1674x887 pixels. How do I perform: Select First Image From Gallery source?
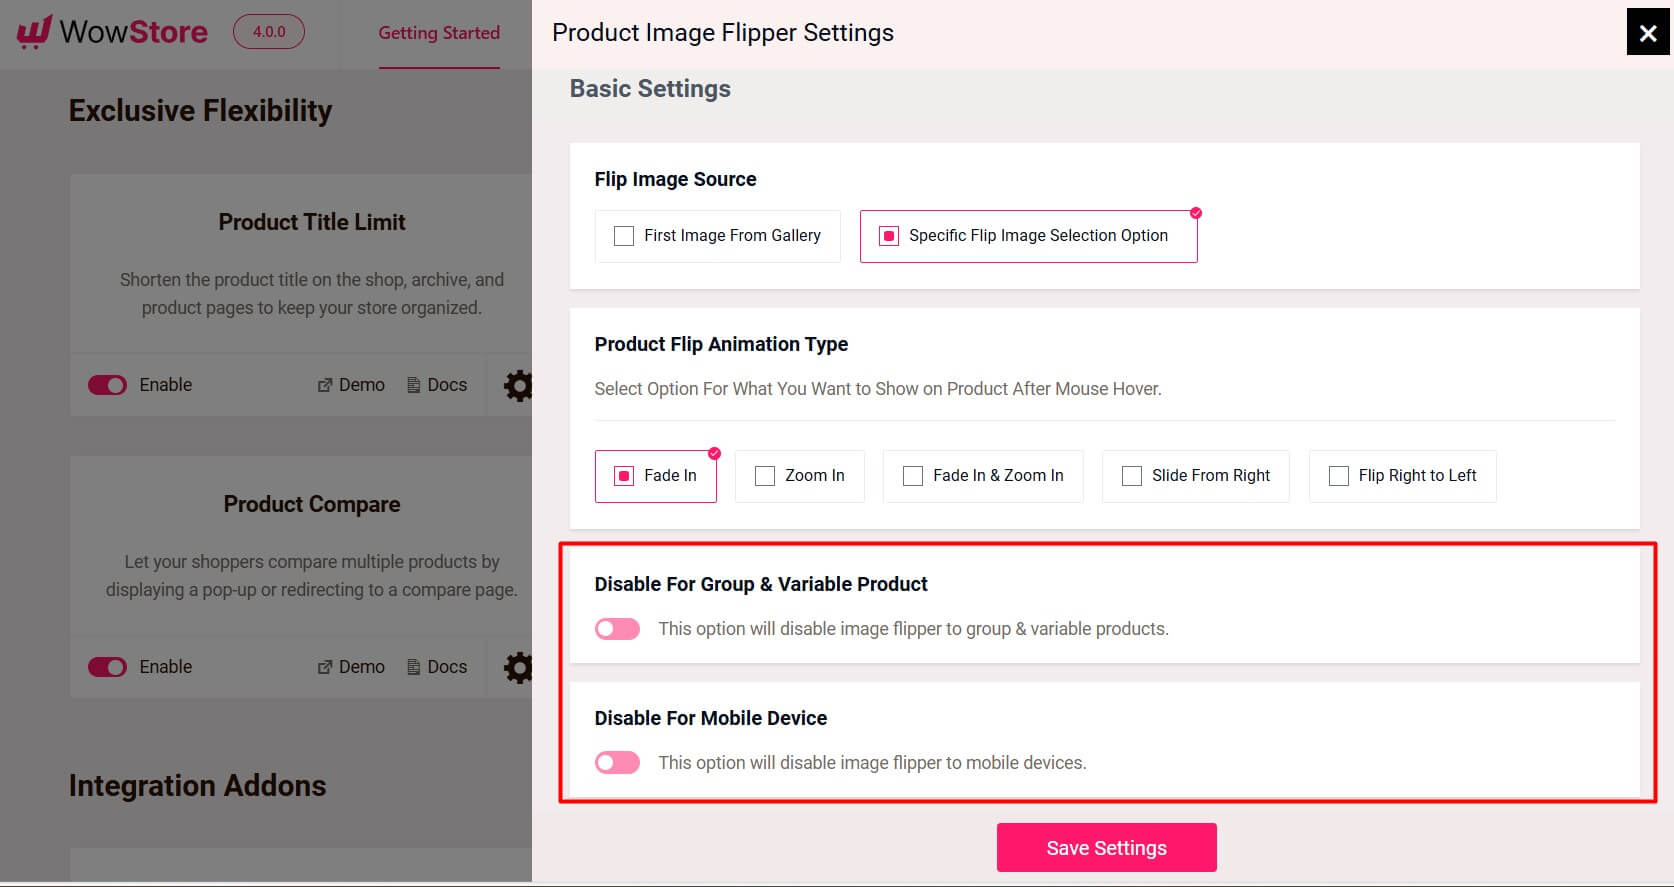tap(624, 236)
